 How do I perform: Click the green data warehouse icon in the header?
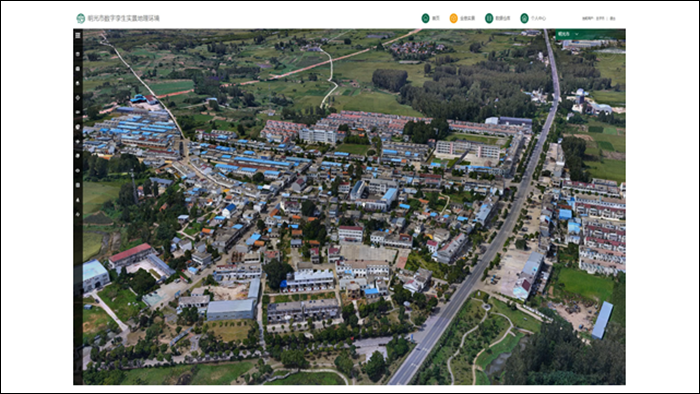point(489,18)
